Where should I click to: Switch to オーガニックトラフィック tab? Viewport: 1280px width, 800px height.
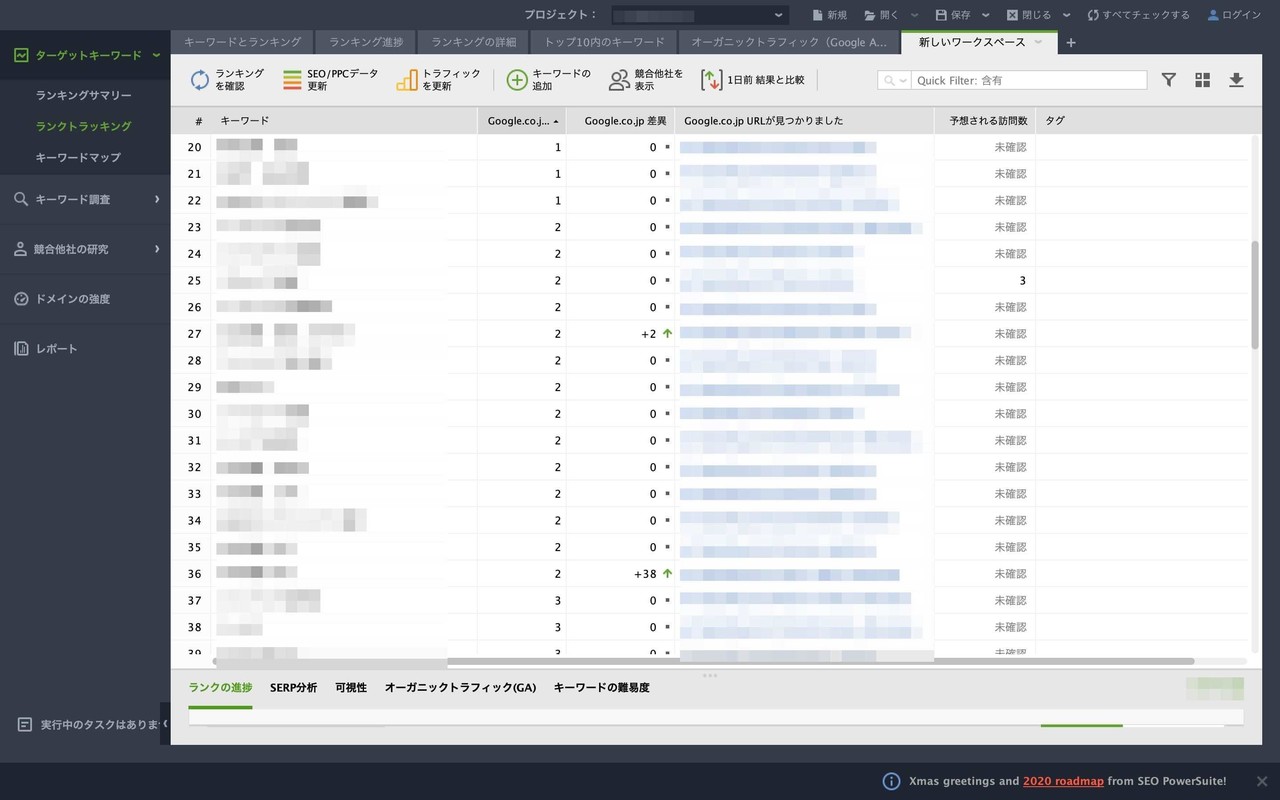[x=789, y=42]
